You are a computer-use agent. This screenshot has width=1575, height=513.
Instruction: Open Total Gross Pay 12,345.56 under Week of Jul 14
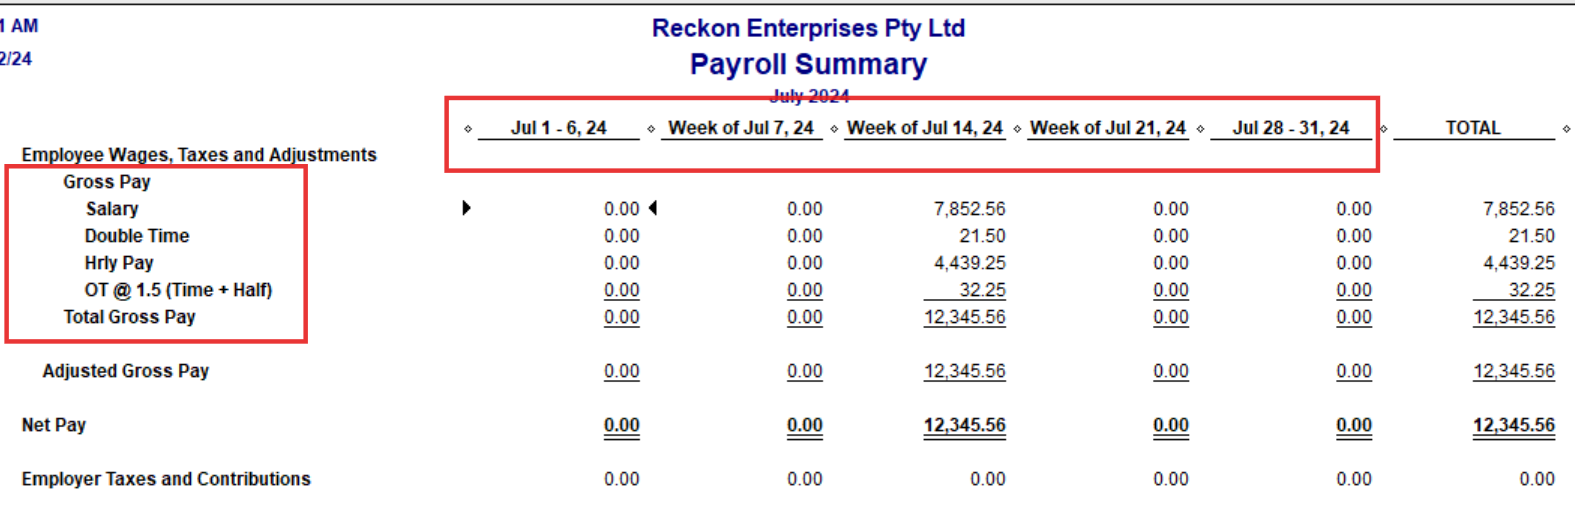pyautogui.click(x=965, y=317)
